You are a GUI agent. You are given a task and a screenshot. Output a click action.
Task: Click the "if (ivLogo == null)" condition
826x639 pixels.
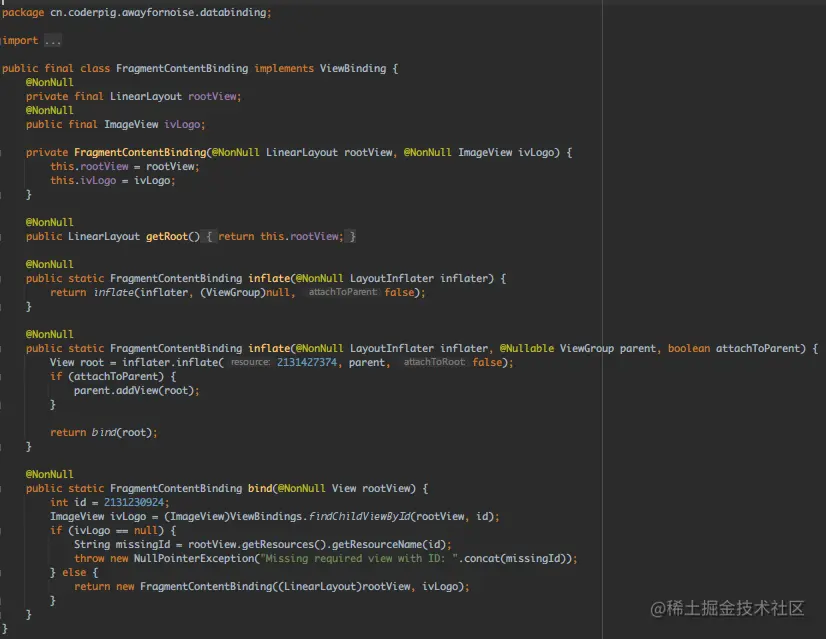(x=107, y=530)
